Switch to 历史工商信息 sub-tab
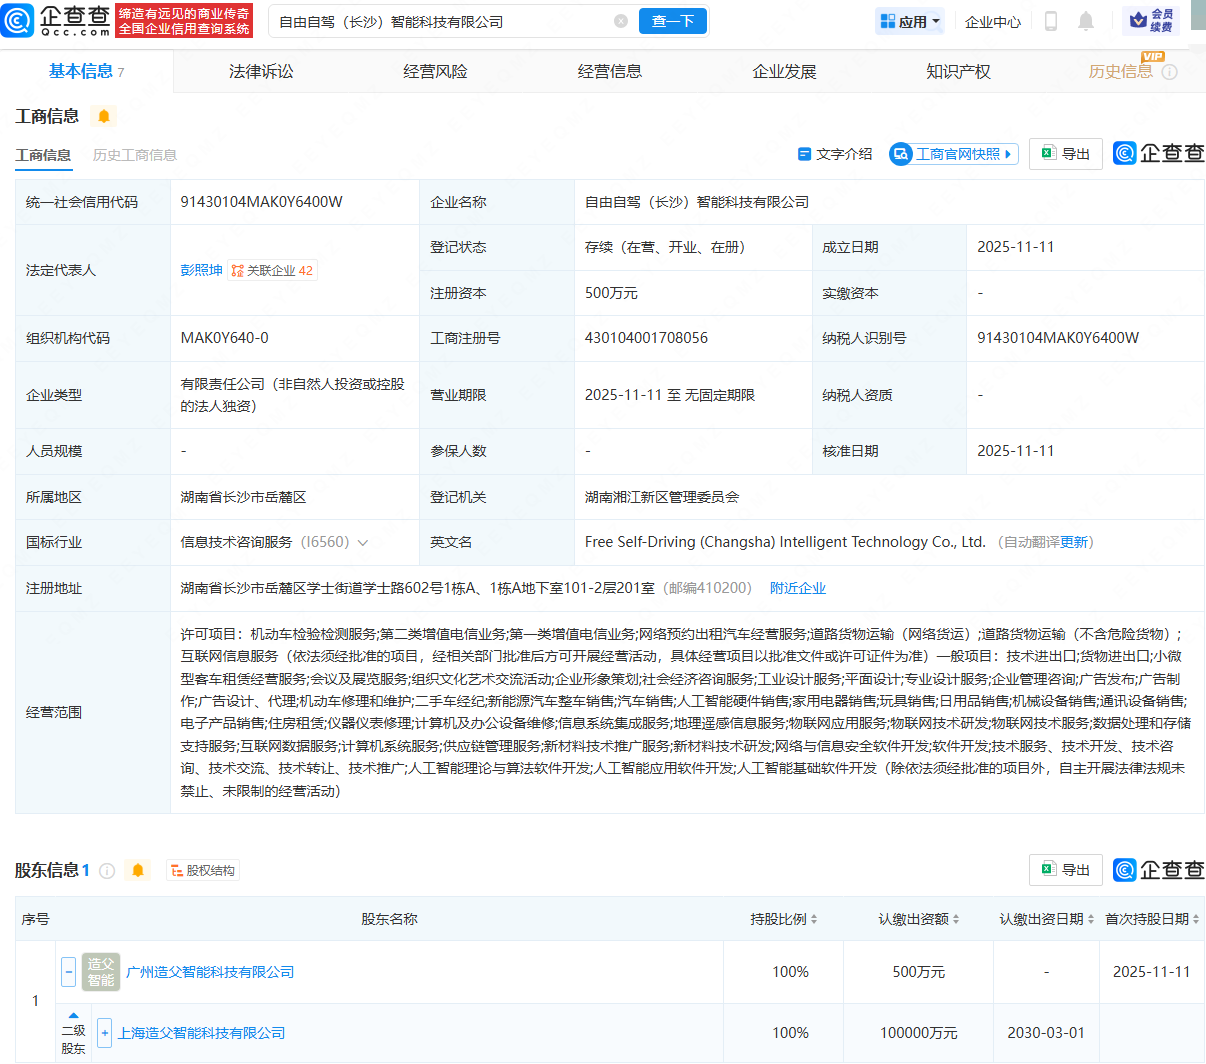Viewport: 1206px width, 1064px height. tap(135, 155)
